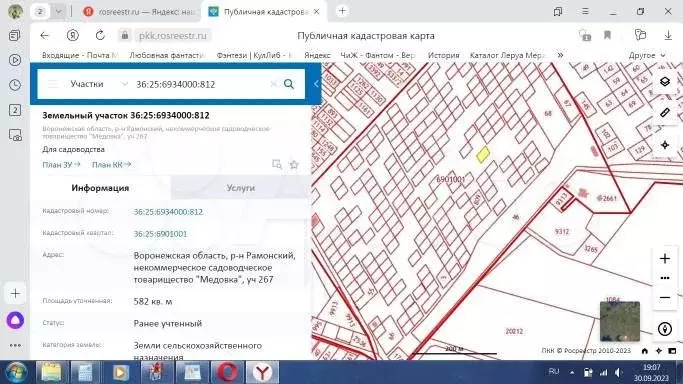Viewport: 683px width, 384px height.
Task: Open the browser main menu
Action: click(x=585, y=11)
